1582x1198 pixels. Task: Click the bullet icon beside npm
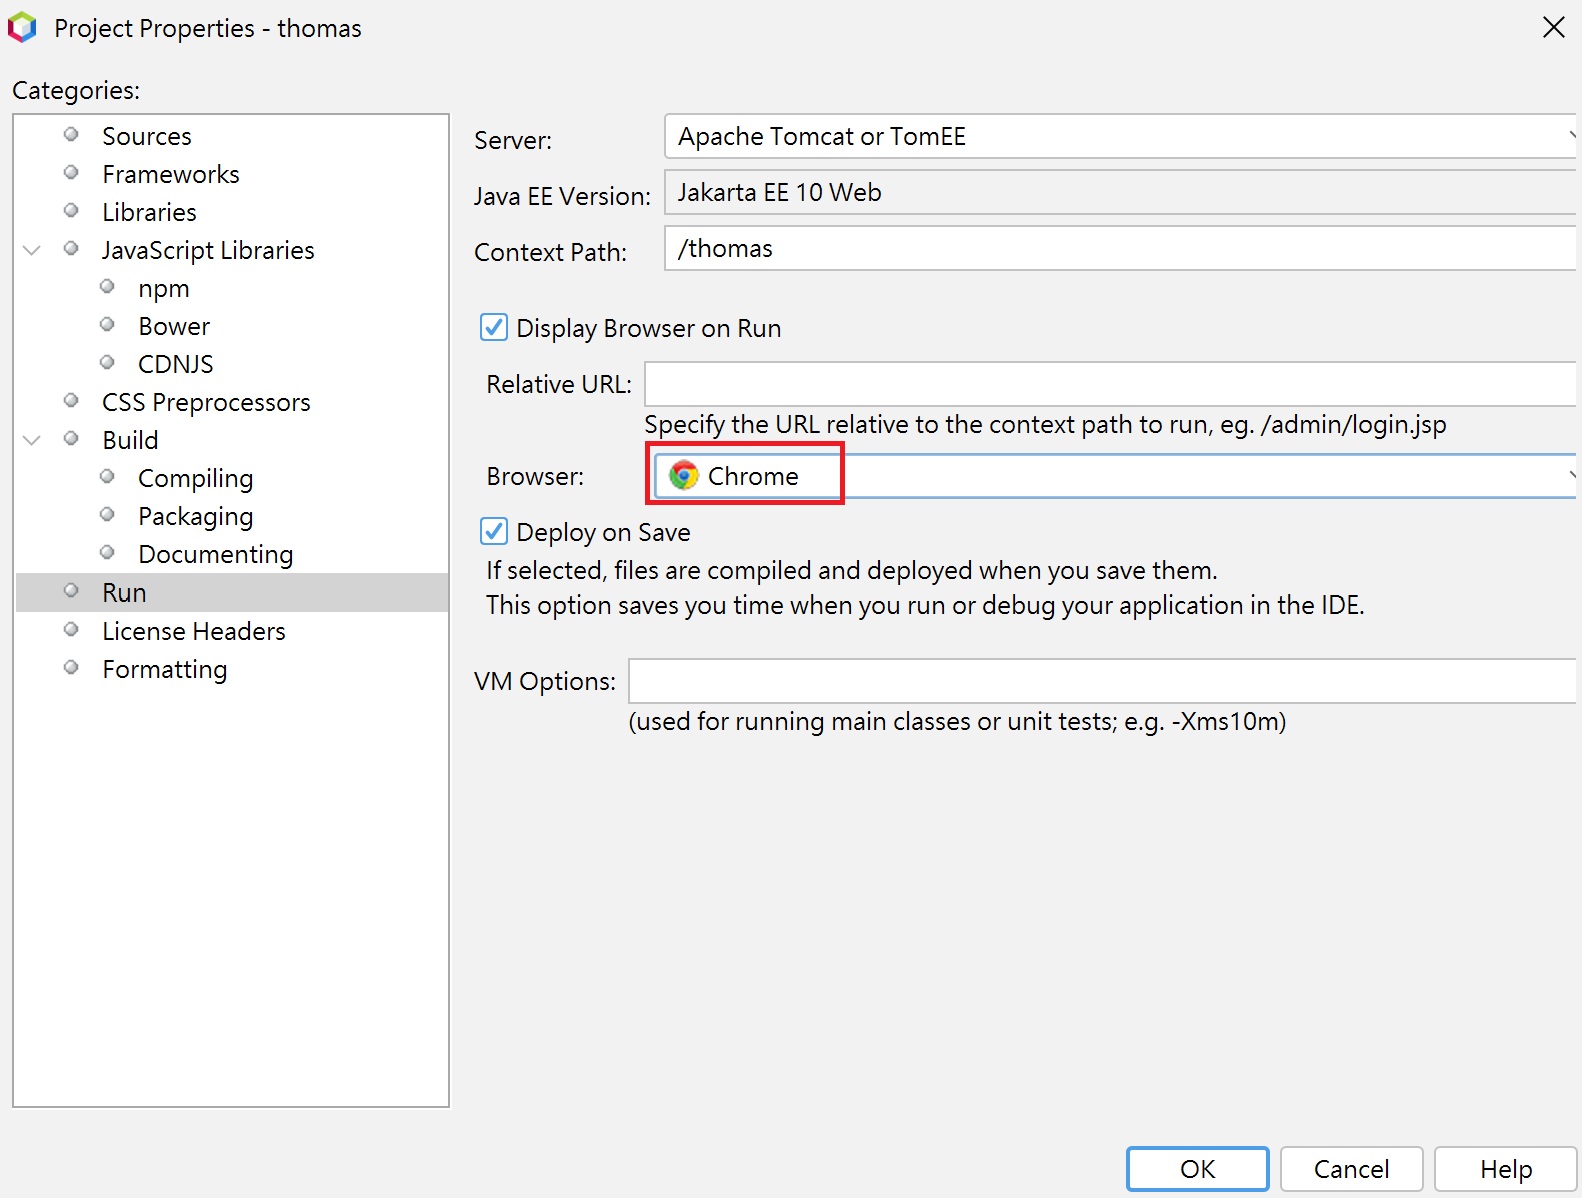(x=107, y=286)
